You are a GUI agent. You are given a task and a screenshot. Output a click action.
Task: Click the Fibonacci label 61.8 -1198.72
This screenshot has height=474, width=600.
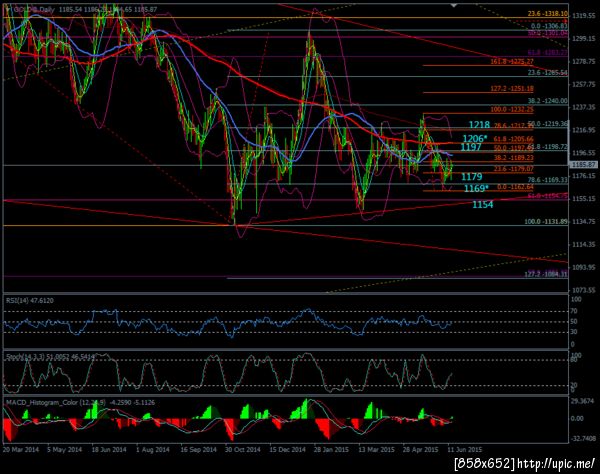tap(548, 147)
